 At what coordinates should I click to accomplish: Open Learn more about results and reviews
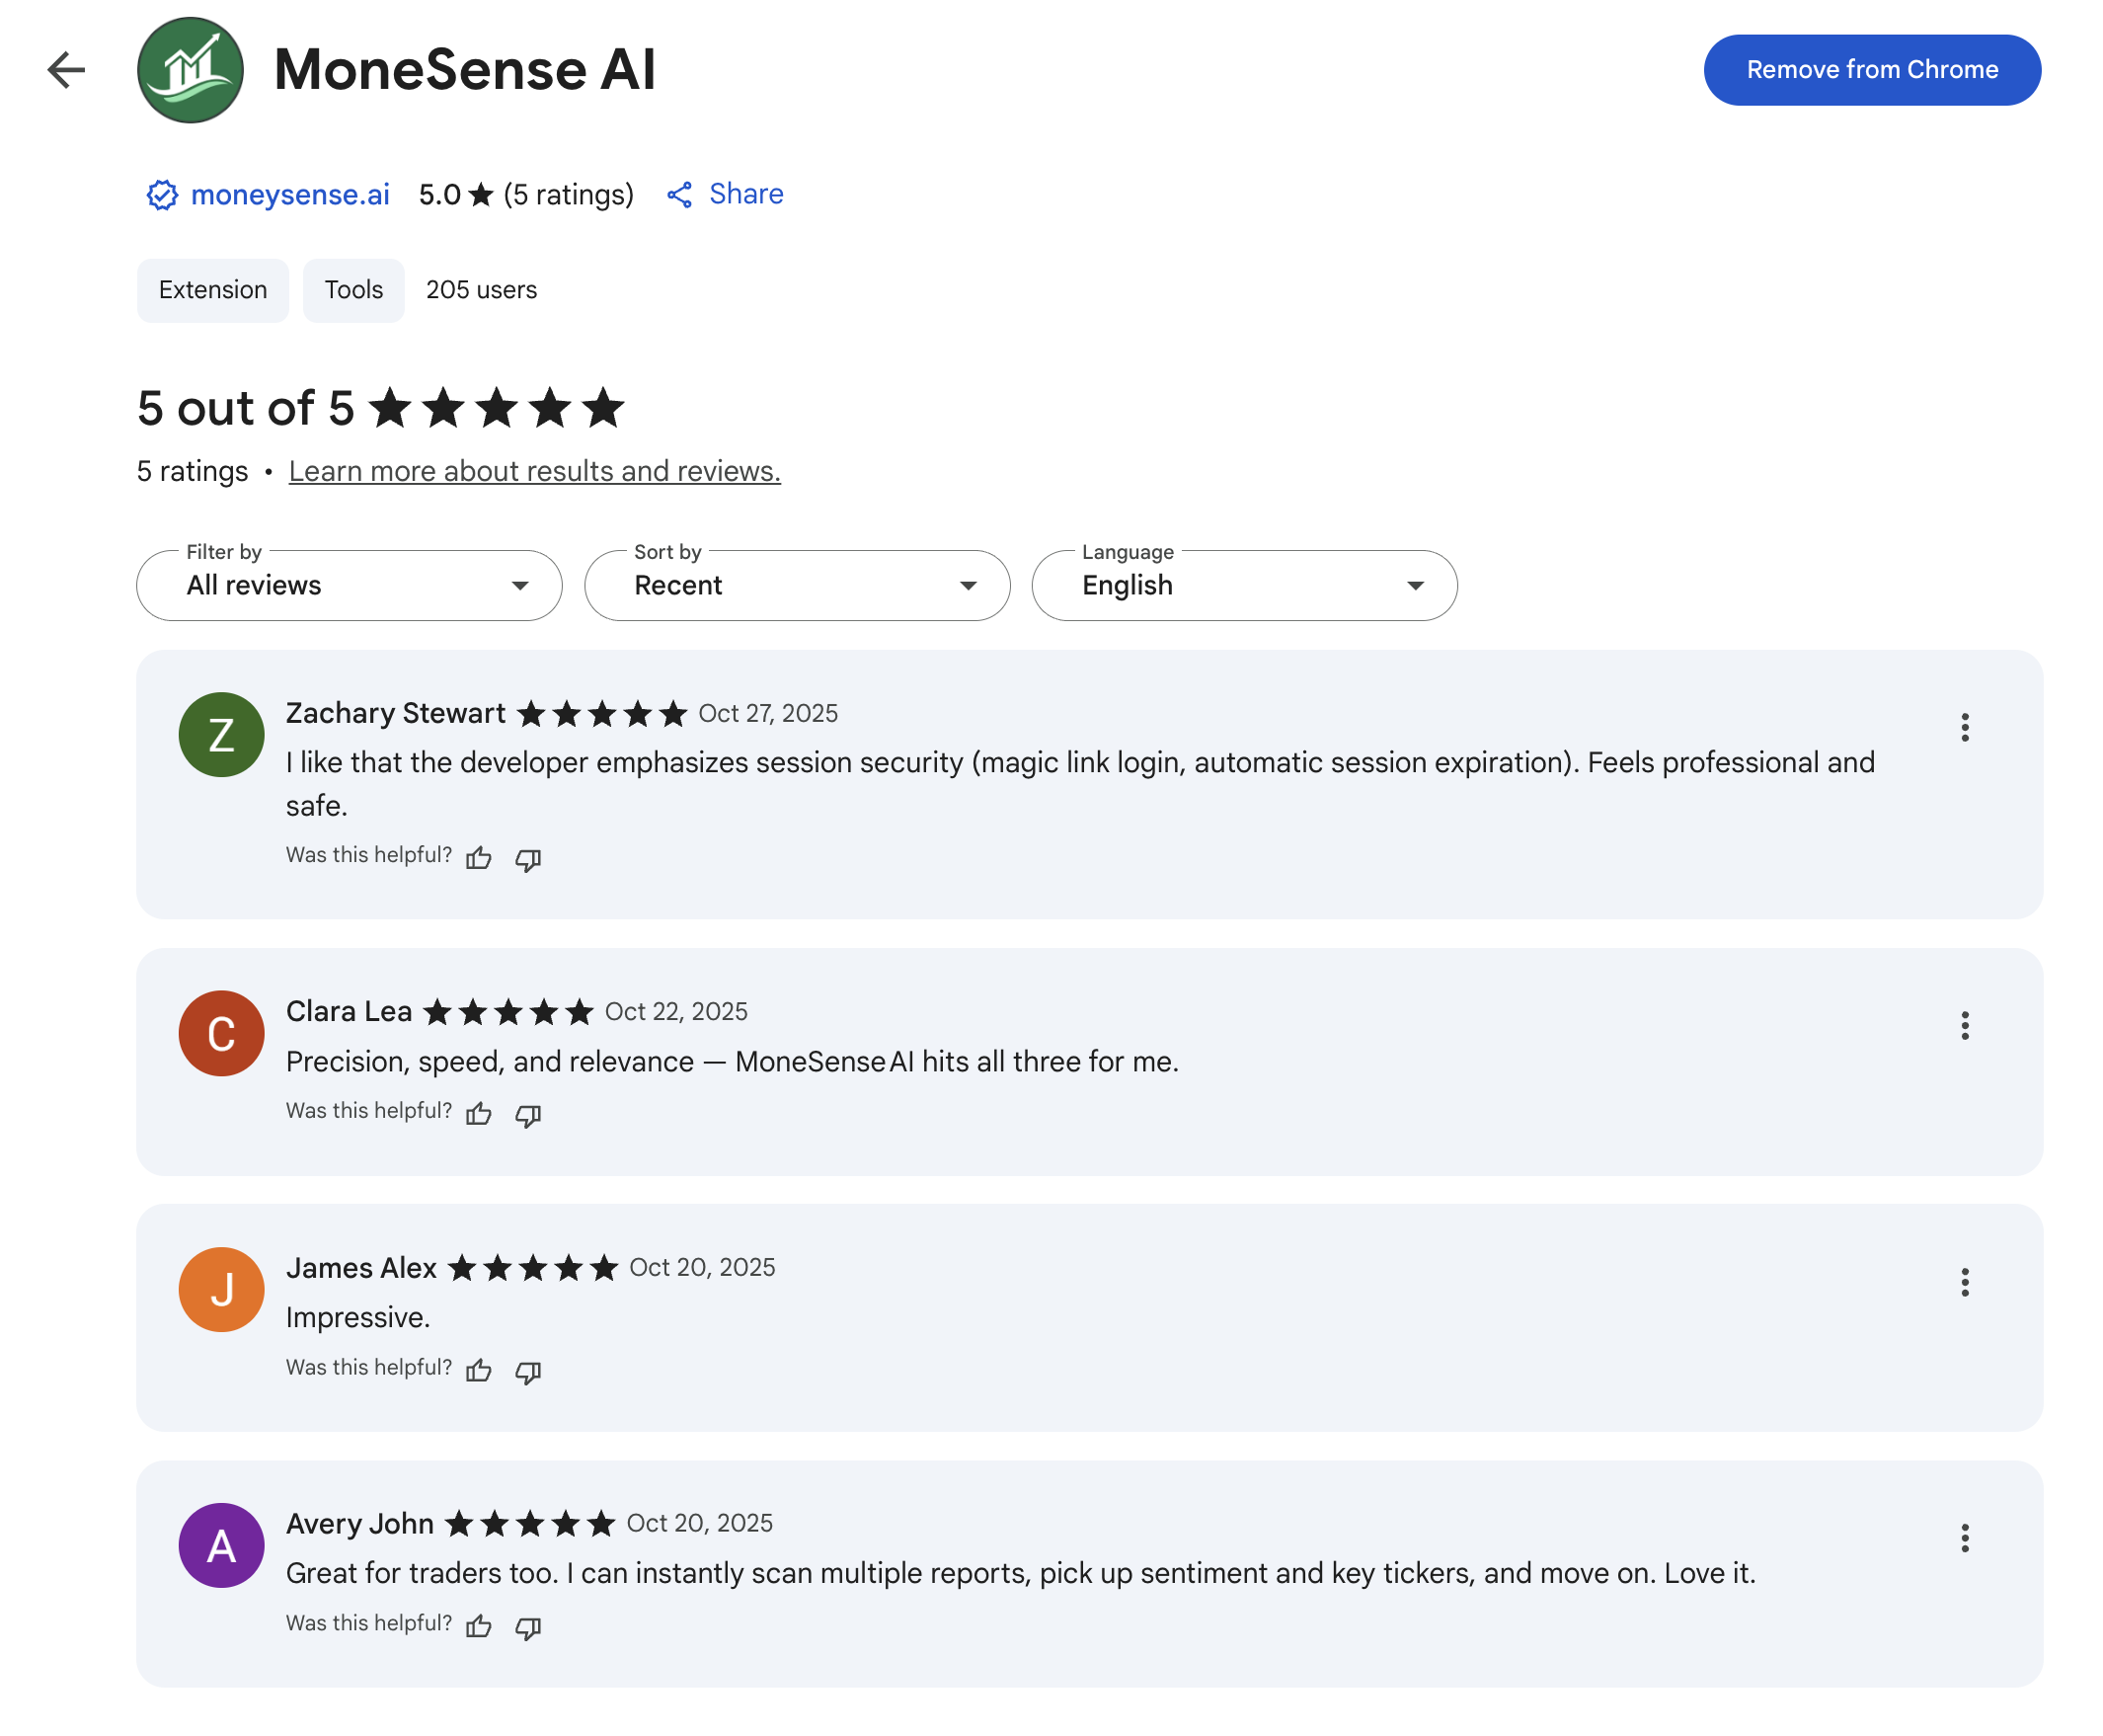(x=534, y=470)
